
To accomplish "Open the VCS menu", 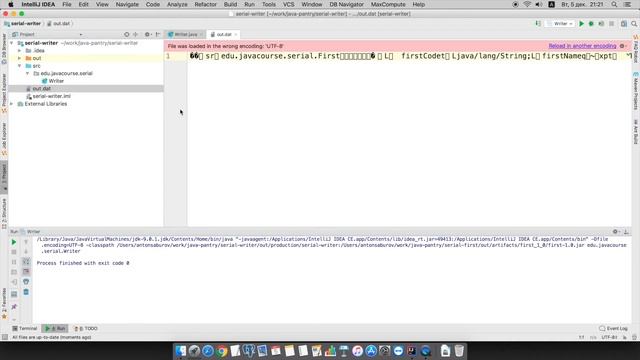I will tap(289, 4).
